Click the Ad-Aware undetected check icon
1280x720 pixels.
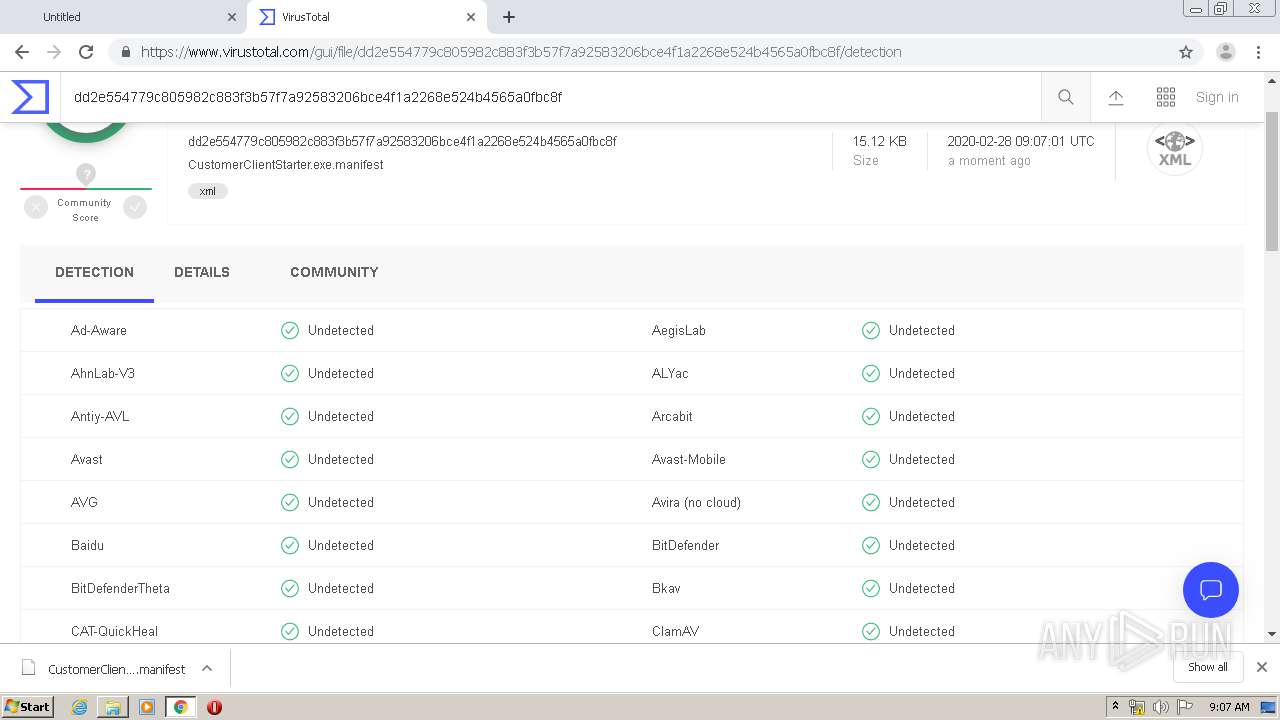290,330
